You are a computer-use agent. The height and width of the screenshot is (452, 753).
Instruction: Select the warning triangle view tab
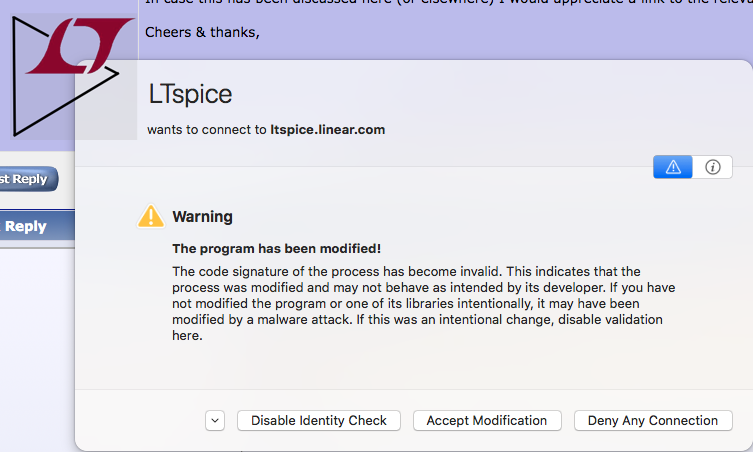(672, 167)
